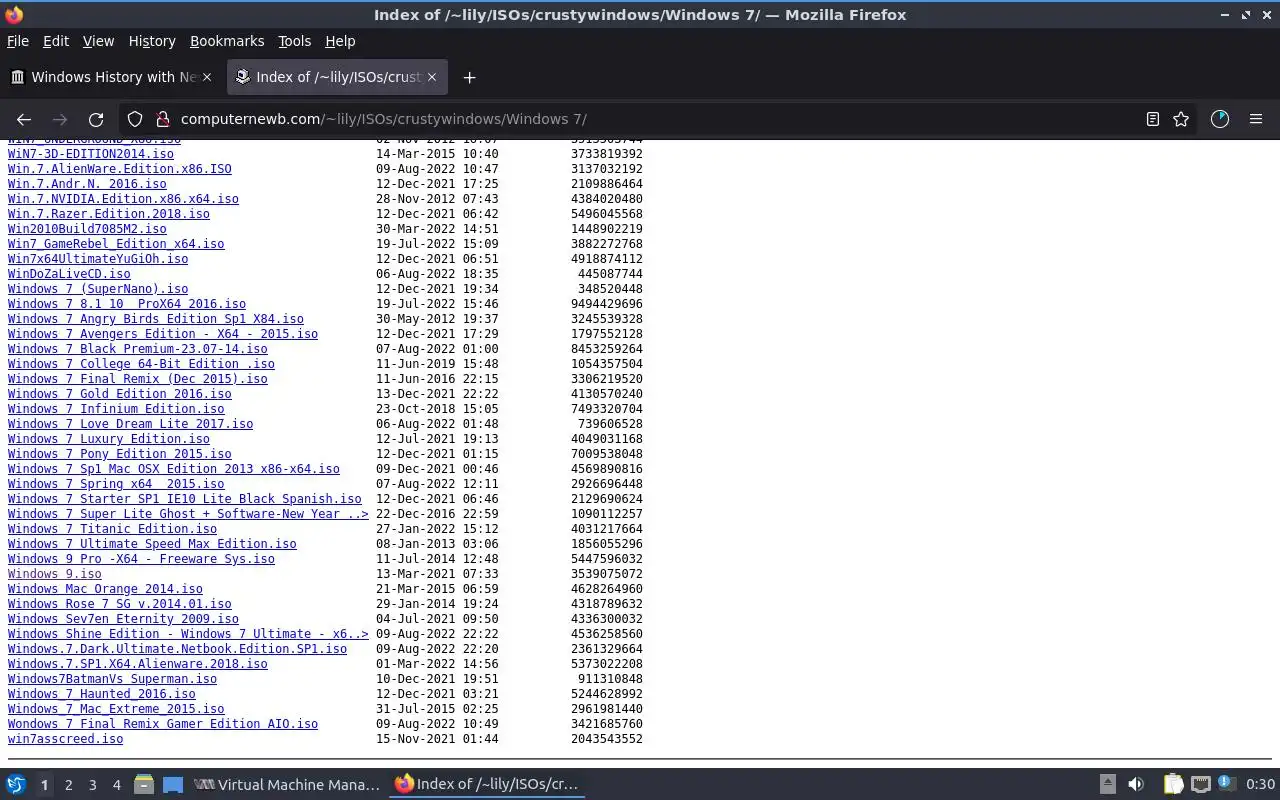Open the View menu
This screenshot has height=800, width=1280.
pyautogui.click(x=98, y=41)
